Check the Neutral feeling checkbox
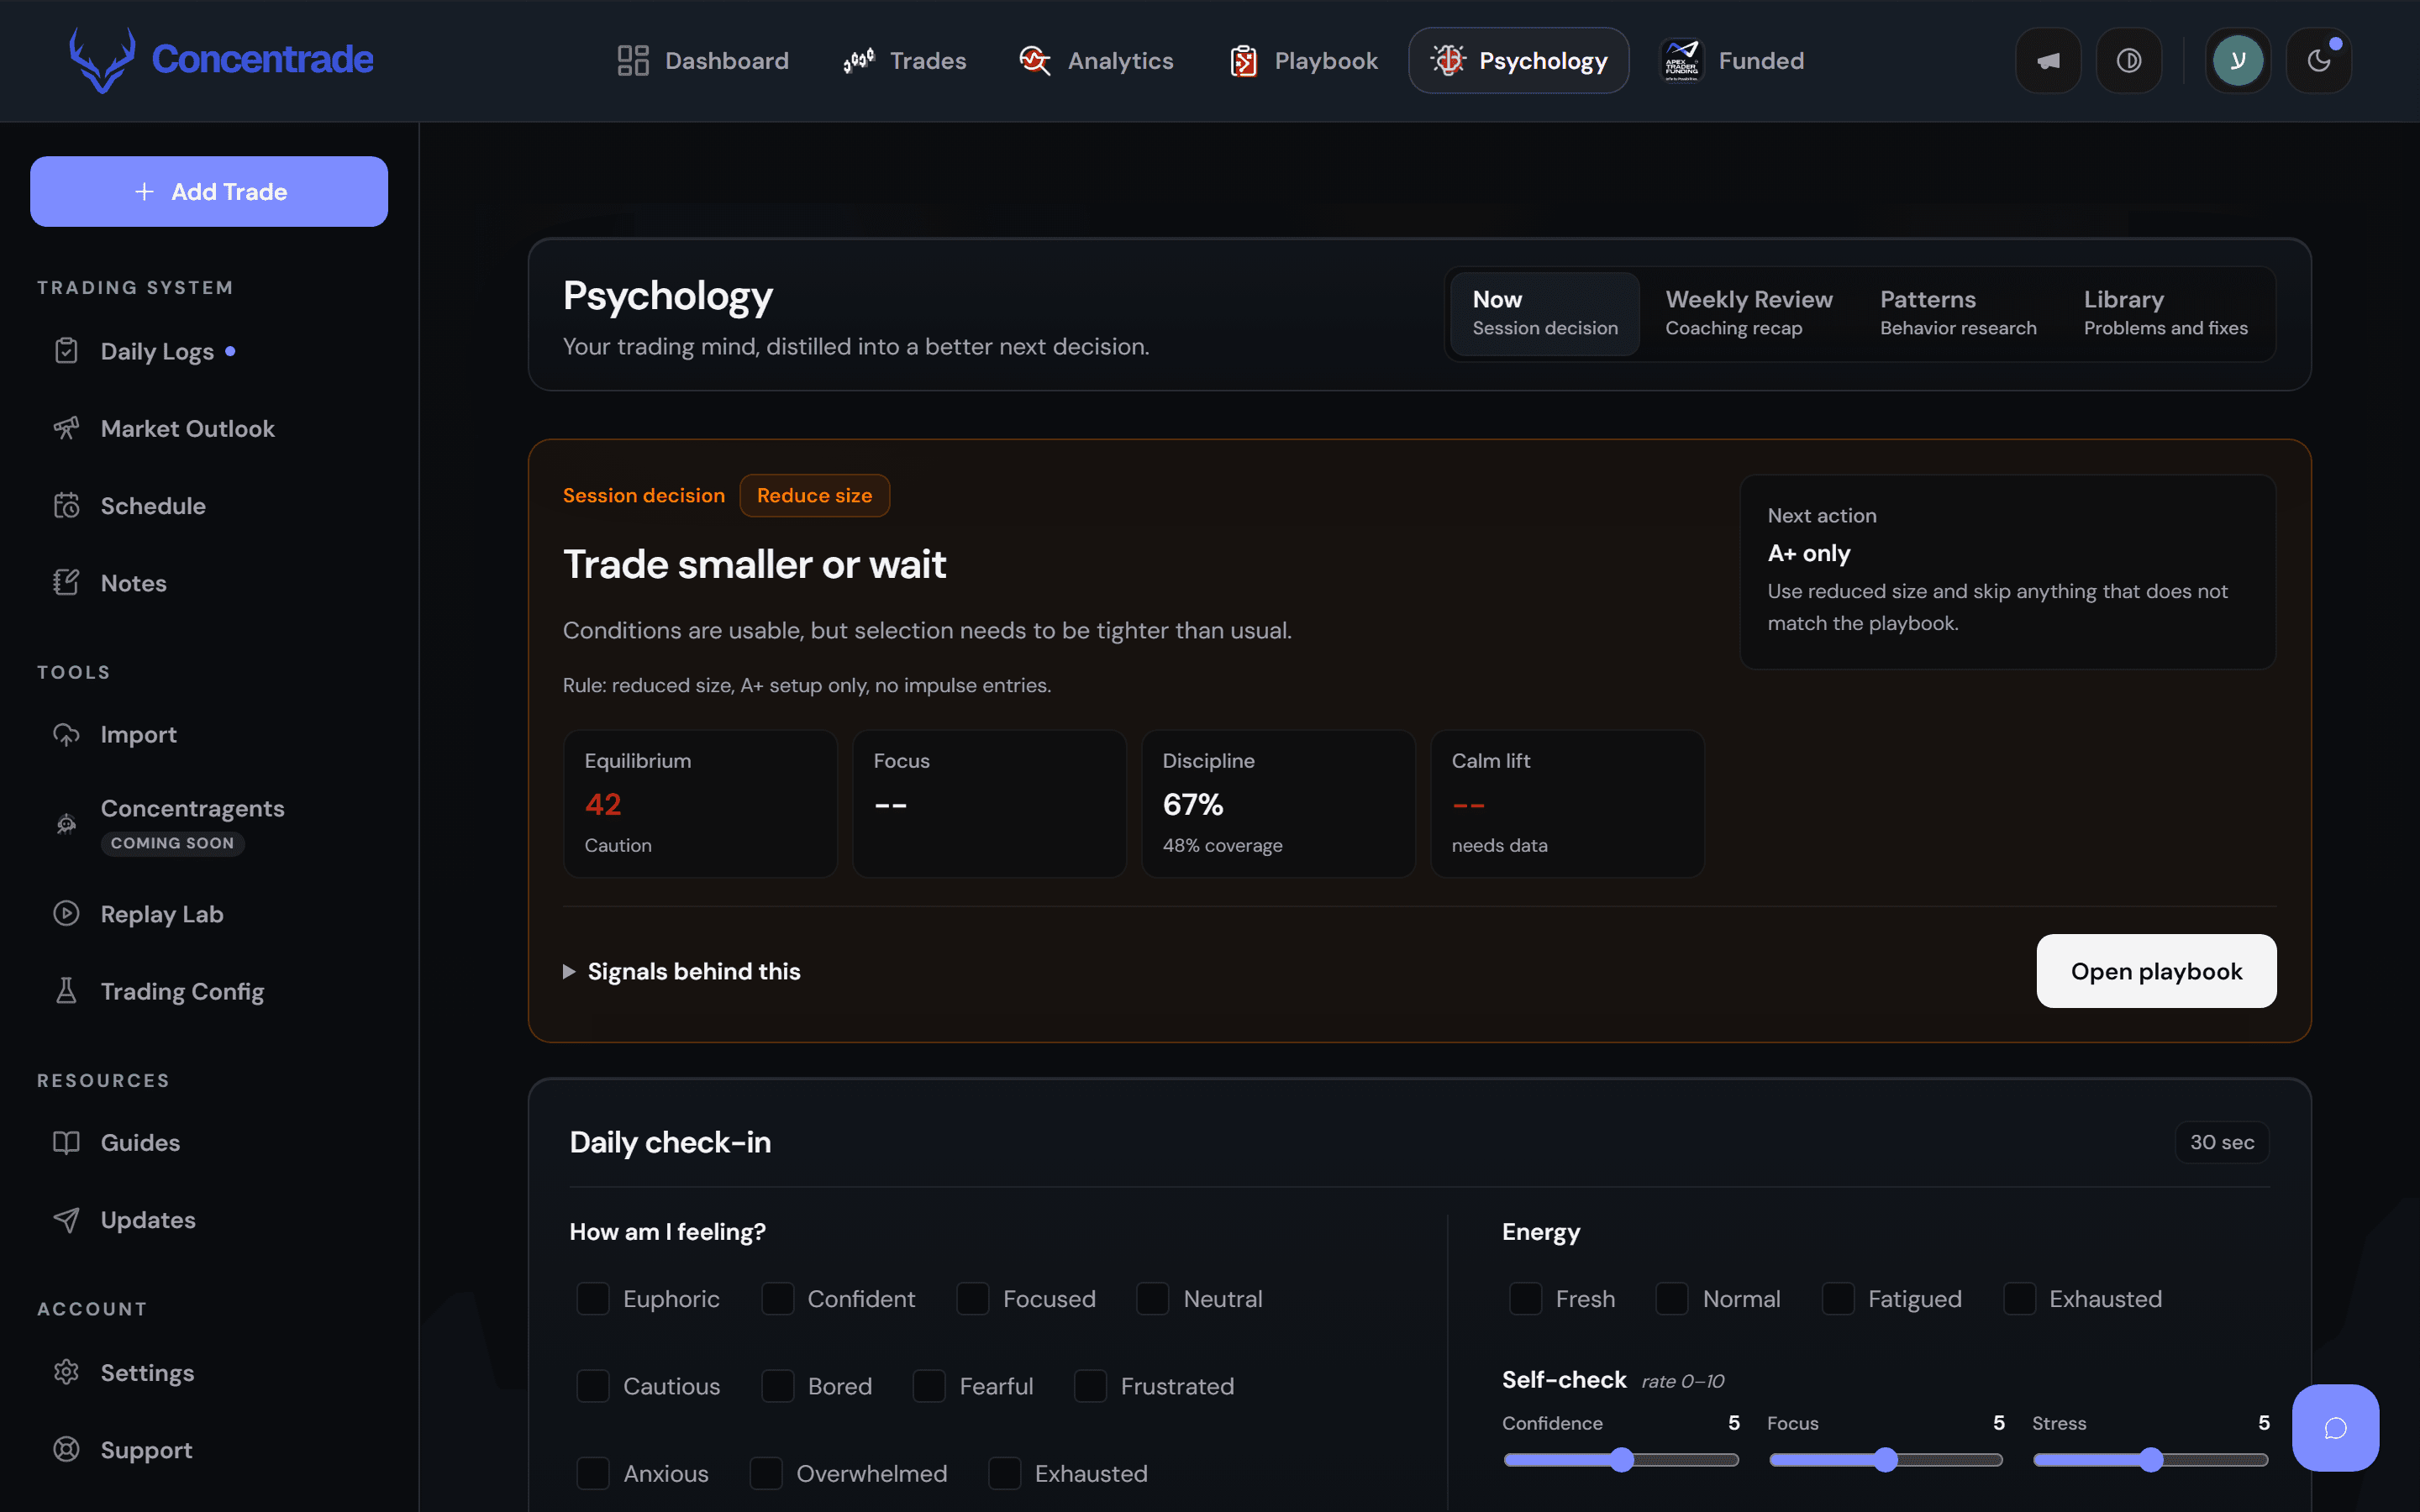 (1153, 1299)
